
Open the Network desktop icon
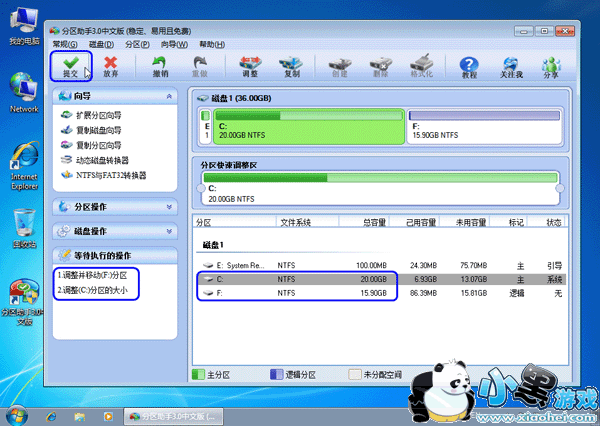point(24,93)
